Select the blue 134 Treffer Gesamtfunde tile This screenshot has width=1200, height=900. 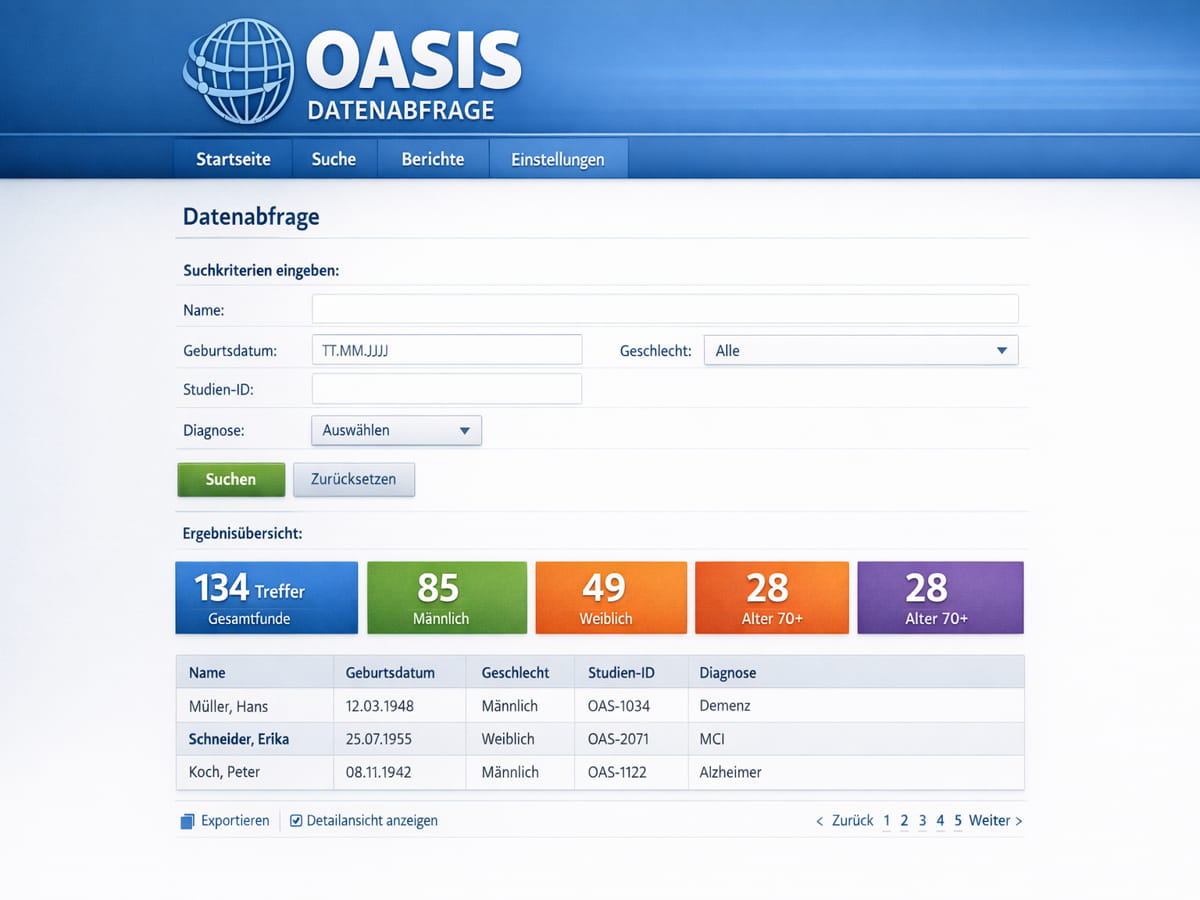pyautogui.click(x=267, y=598)
